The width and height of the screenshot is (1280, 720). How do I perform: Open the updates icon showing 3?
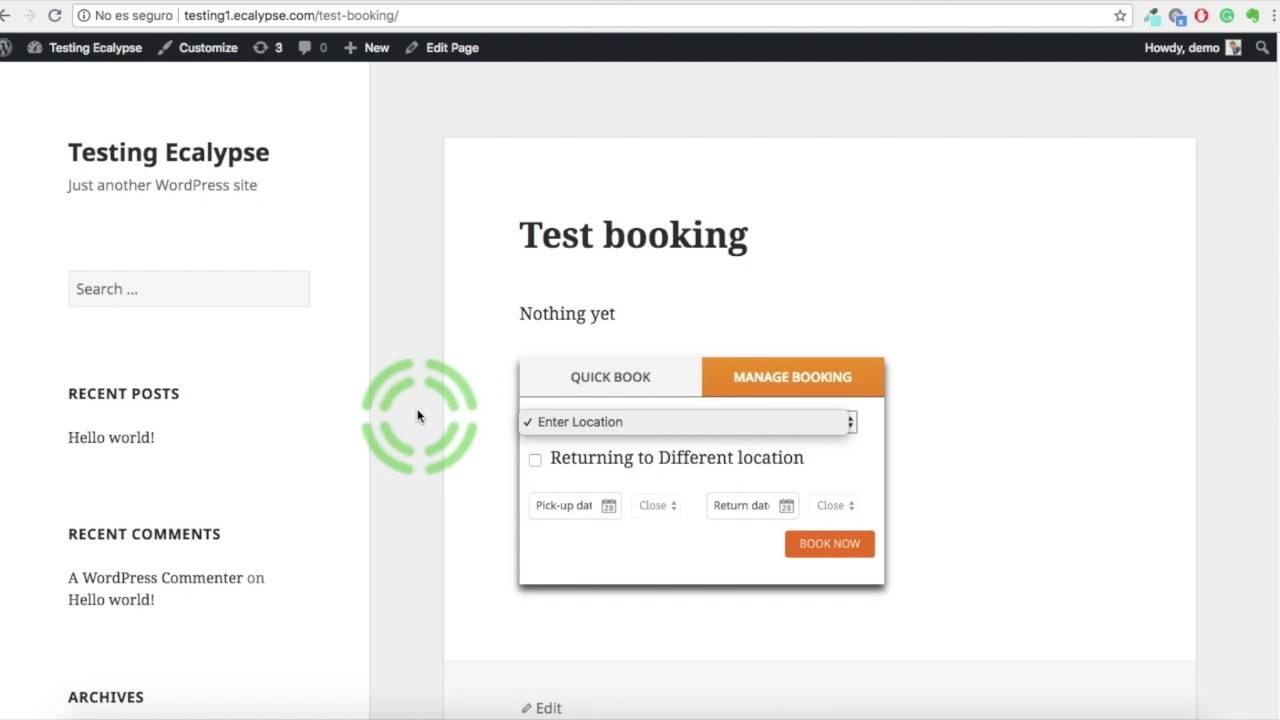coord(267,48)
